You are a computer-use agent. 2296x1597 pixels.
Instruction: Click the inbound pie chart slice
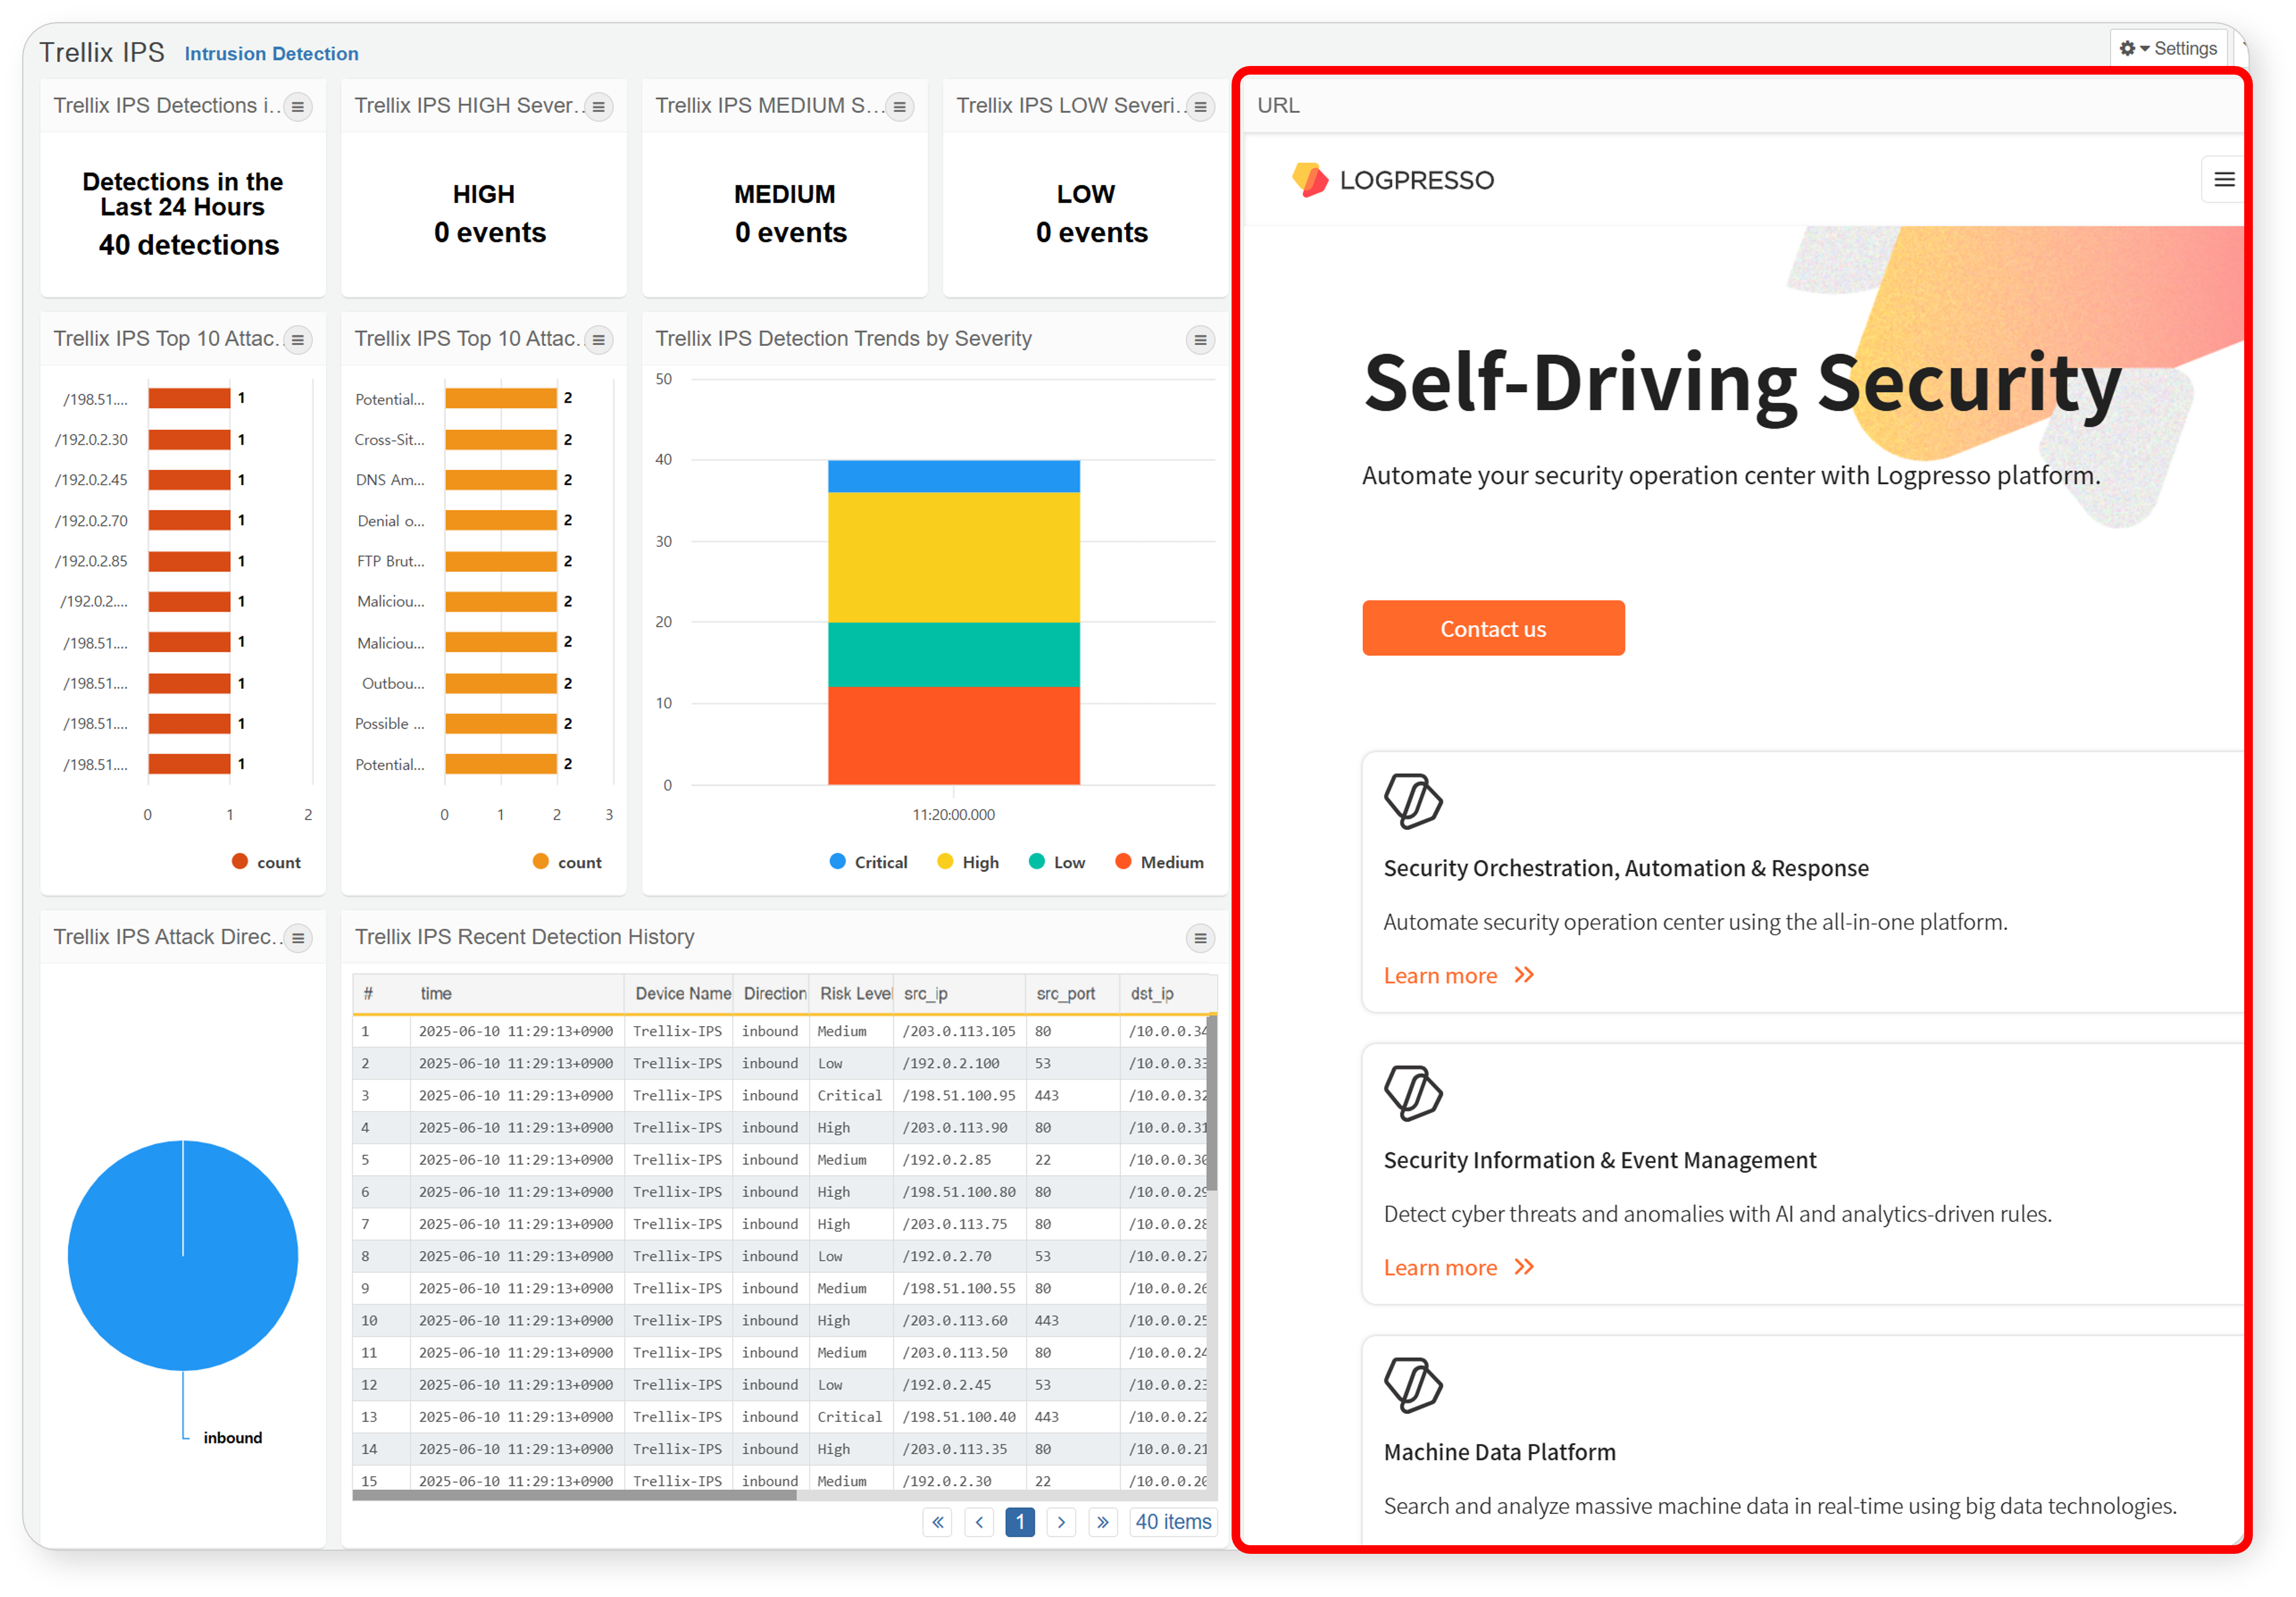tap(183, 1255)
